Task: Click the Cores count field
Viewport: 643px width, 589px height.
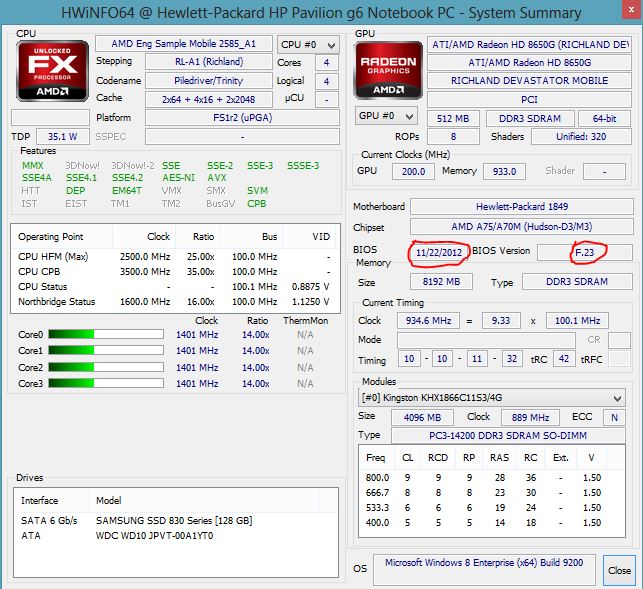Action: tap(326, 63)
